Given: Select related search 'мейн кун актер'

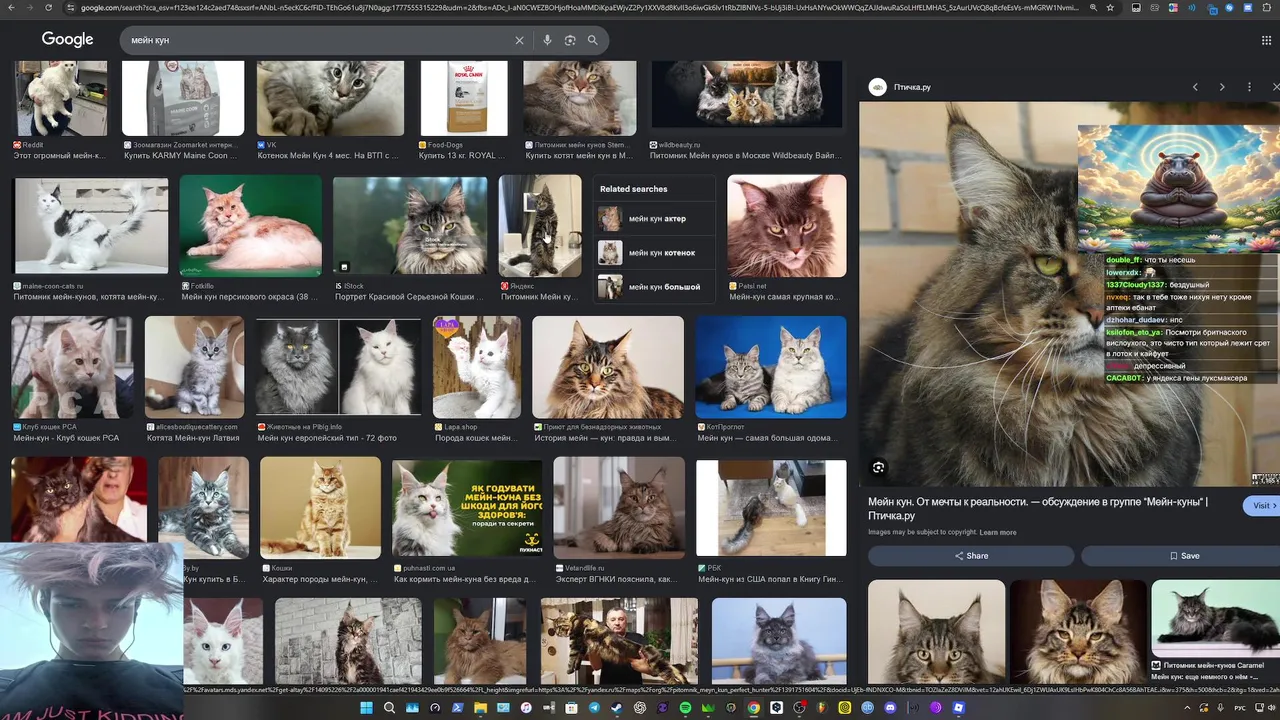Looking at the screenshot, I should point(656,219).
